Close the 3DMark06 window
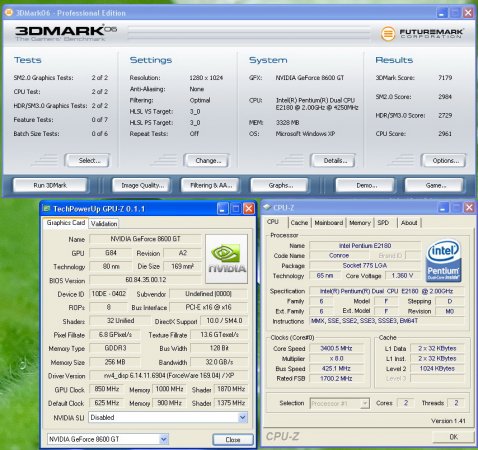This screenshot has height=450, width=478. tap(468, 13)
